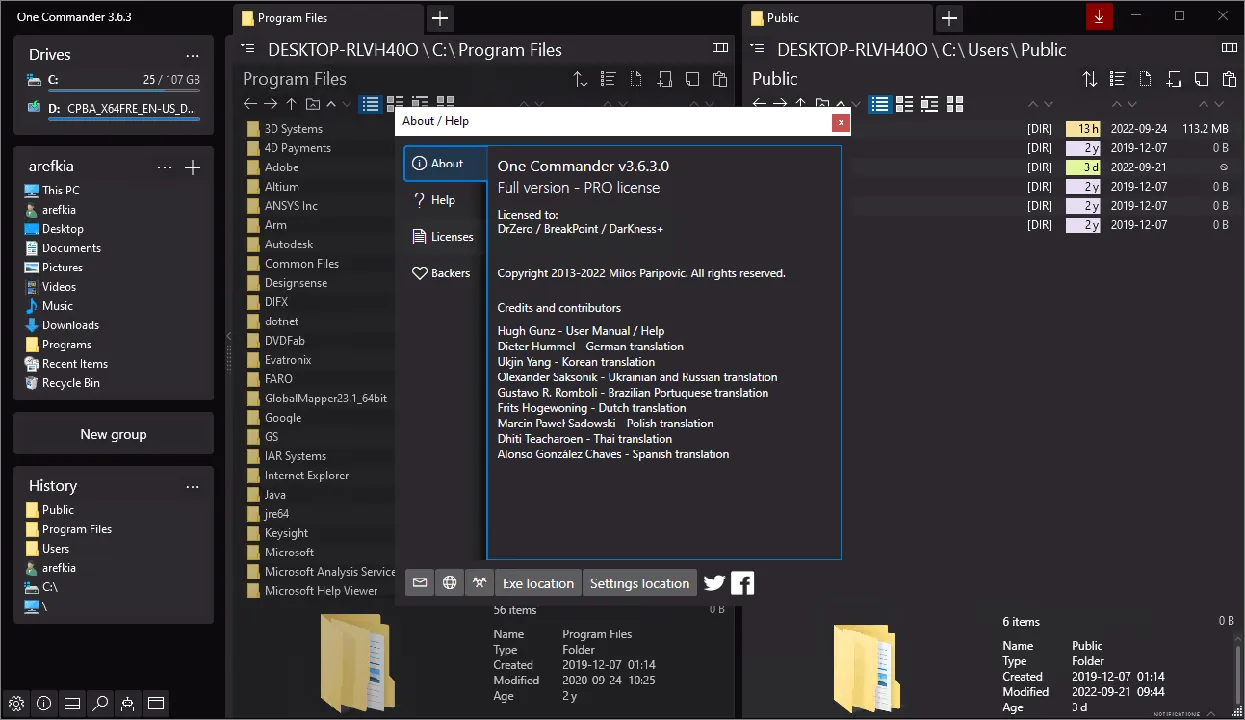Toggle sort order arrows in Public pane

pos(1090,79)
